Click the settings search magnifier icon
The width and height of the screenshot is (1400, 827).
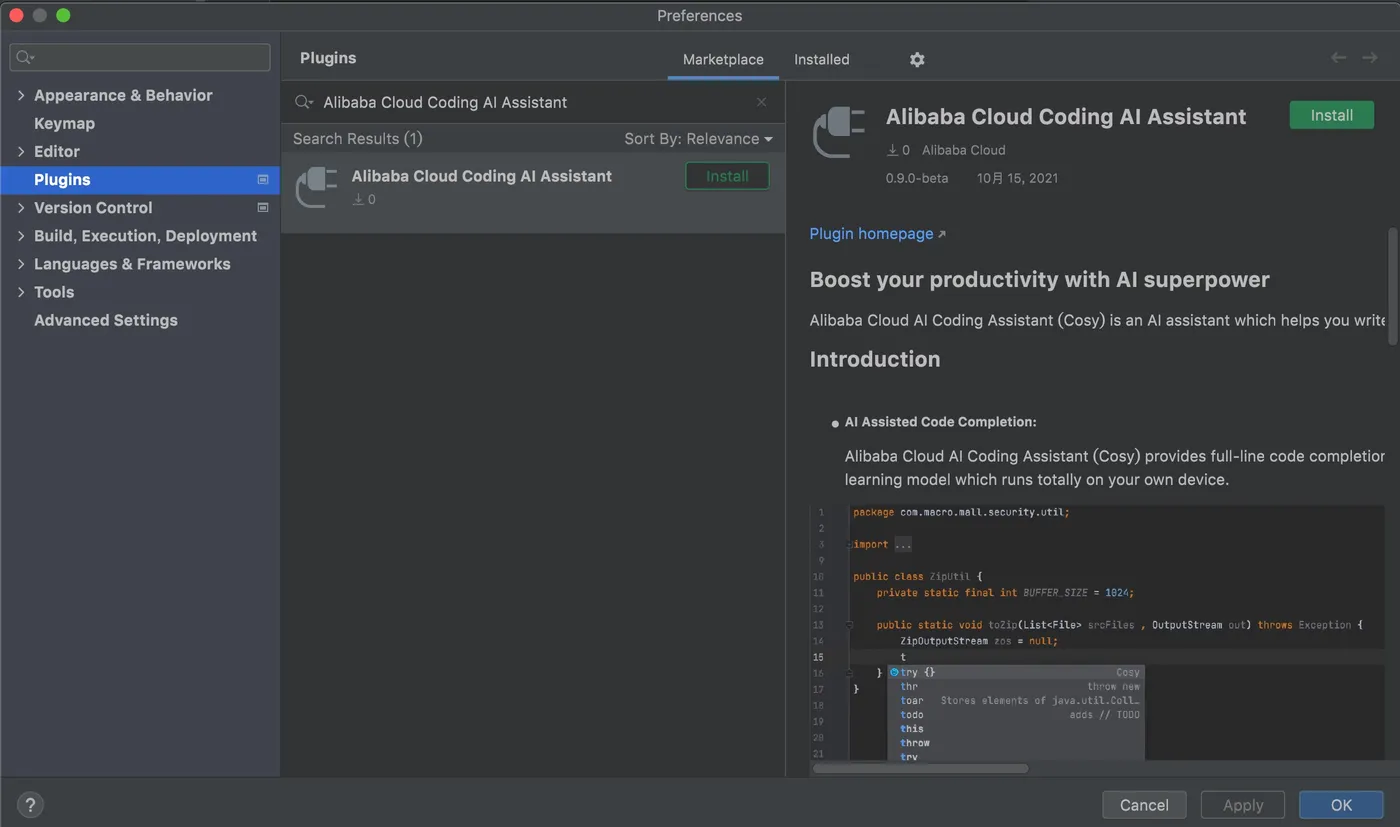pyautogui.click(x=26, y=57)
